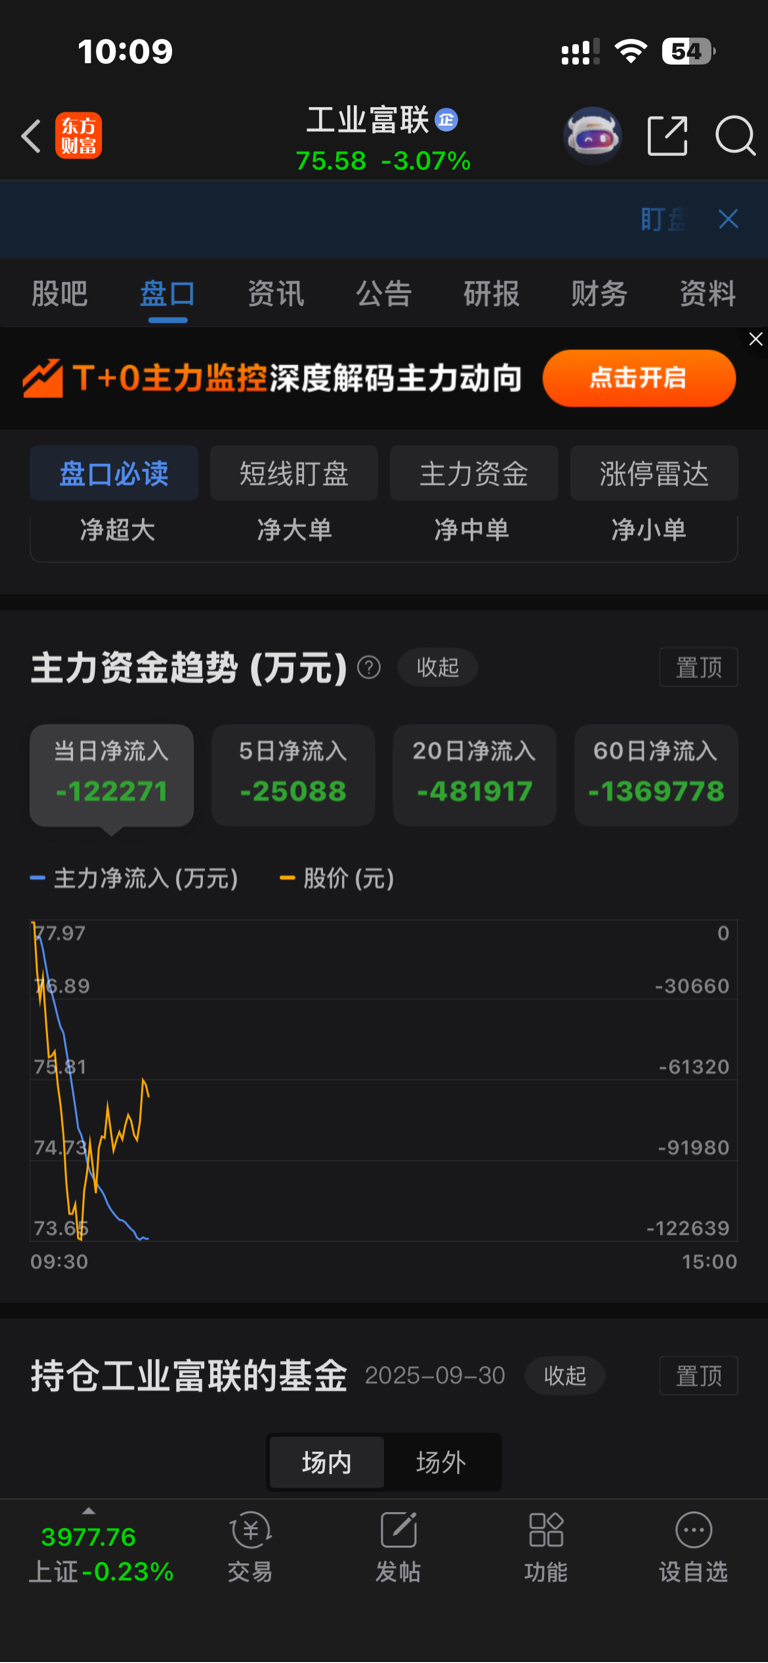
Task: Tap the 2025-09-30 date label
Action: coord(435,1376)
